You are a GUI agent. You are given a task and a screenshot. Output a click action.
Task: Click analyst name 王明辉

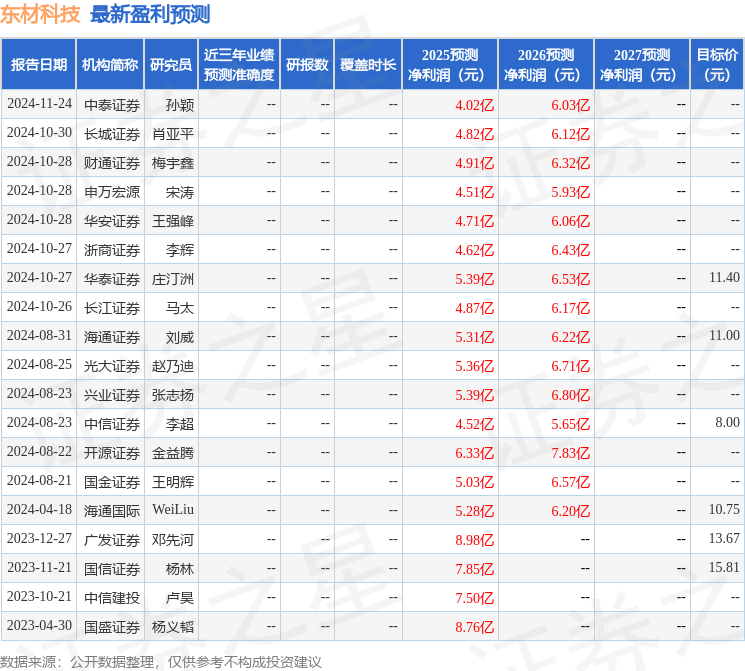(x=173, y=482)
